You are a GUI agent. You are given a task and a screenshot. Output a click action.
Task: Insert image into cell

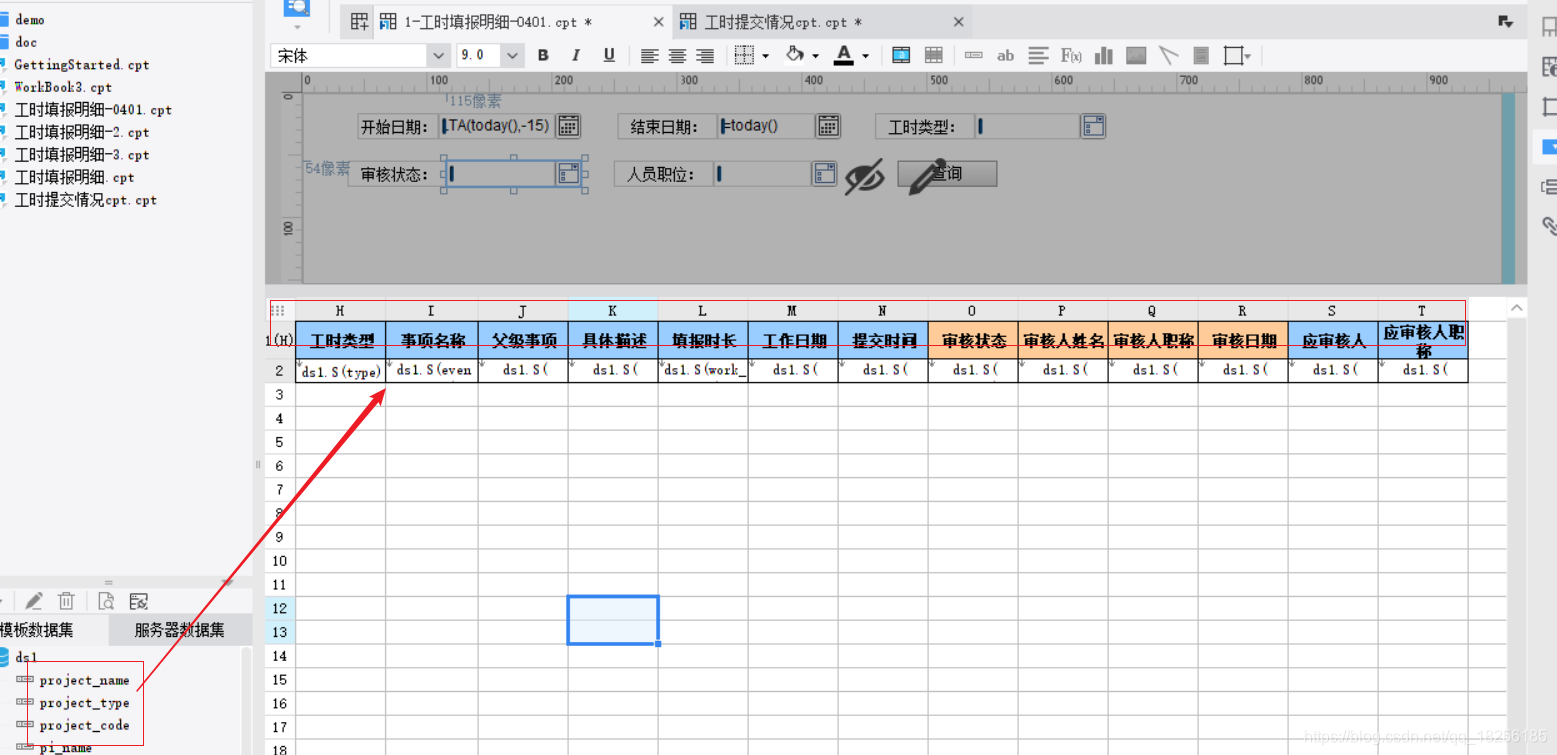click(1136, 55)
